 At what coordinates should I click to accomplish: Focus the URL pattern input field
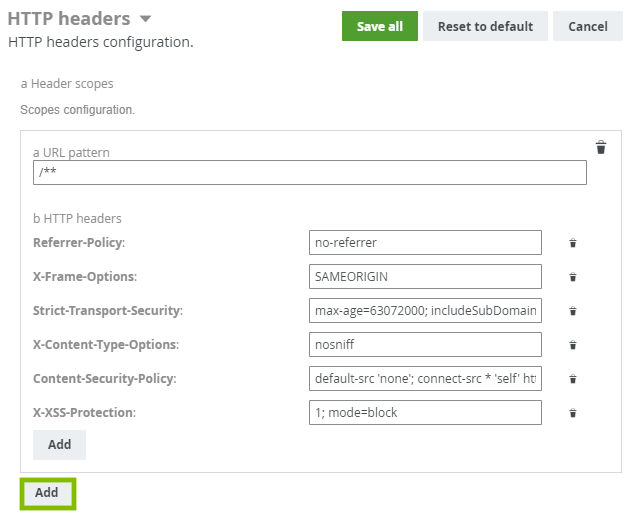309,172
